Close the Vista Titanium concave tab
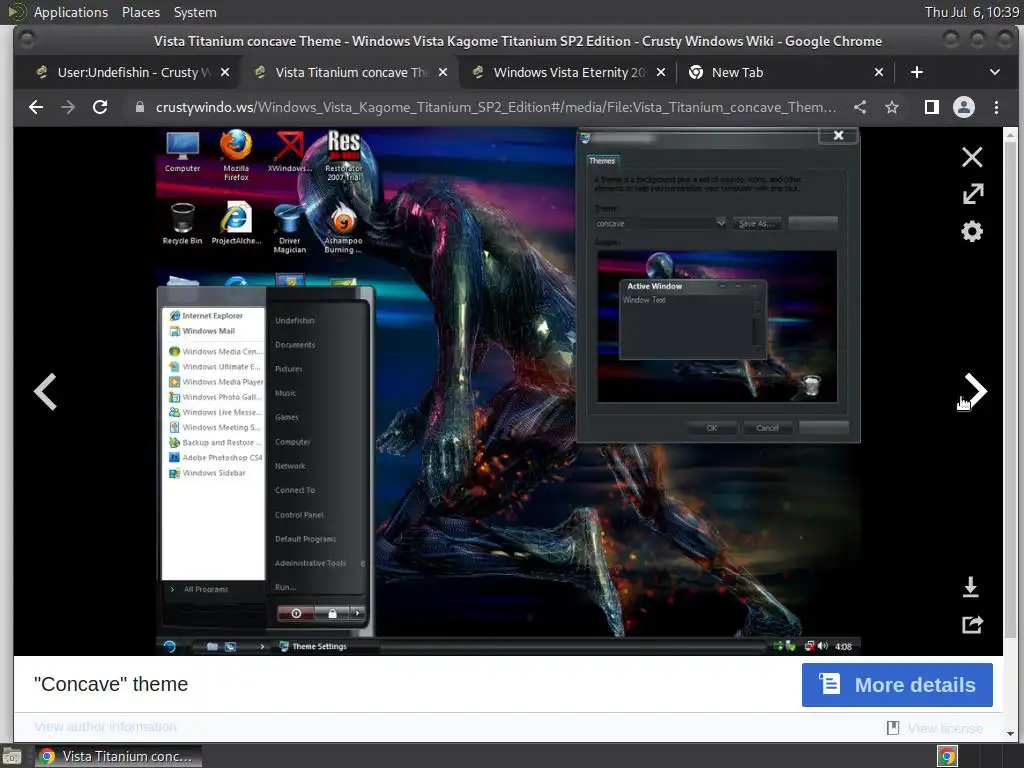This screenshot has height=768, width=1024. coord(443,72)
